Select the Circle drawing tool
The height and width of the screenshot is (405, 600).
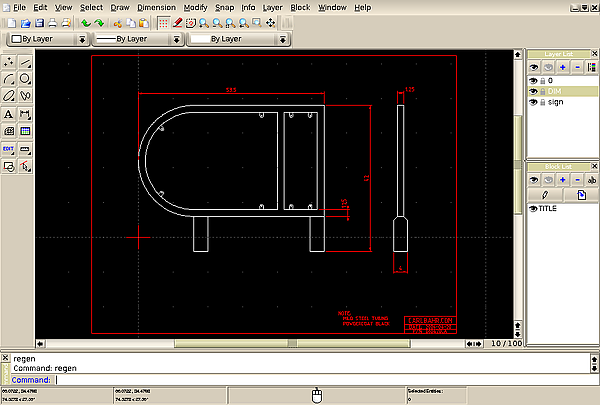[25, 78]
